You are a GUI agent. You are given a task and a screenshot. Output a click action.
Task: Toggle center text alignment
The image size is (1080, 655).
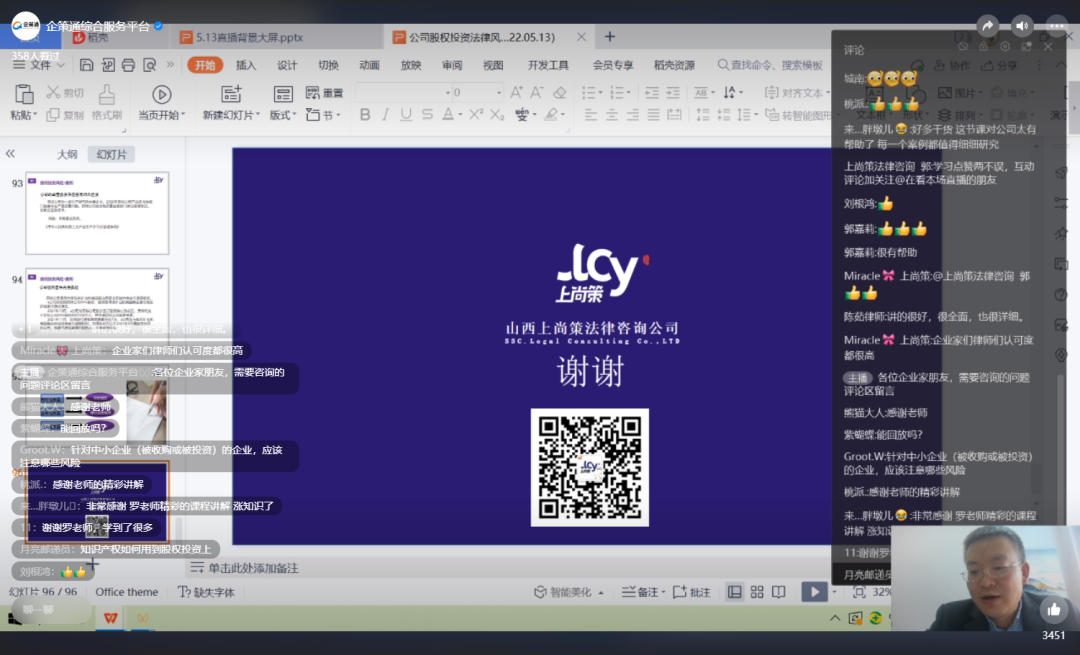[x=612, y=115]
